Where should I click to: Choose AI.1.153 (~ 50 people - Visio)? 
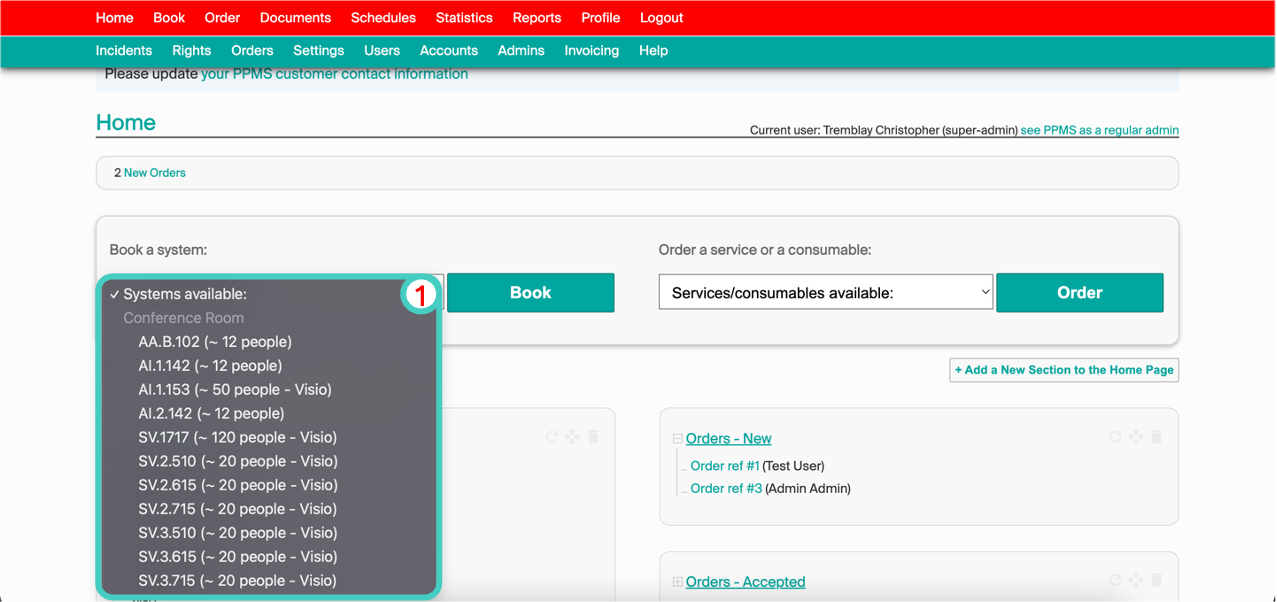234,389
